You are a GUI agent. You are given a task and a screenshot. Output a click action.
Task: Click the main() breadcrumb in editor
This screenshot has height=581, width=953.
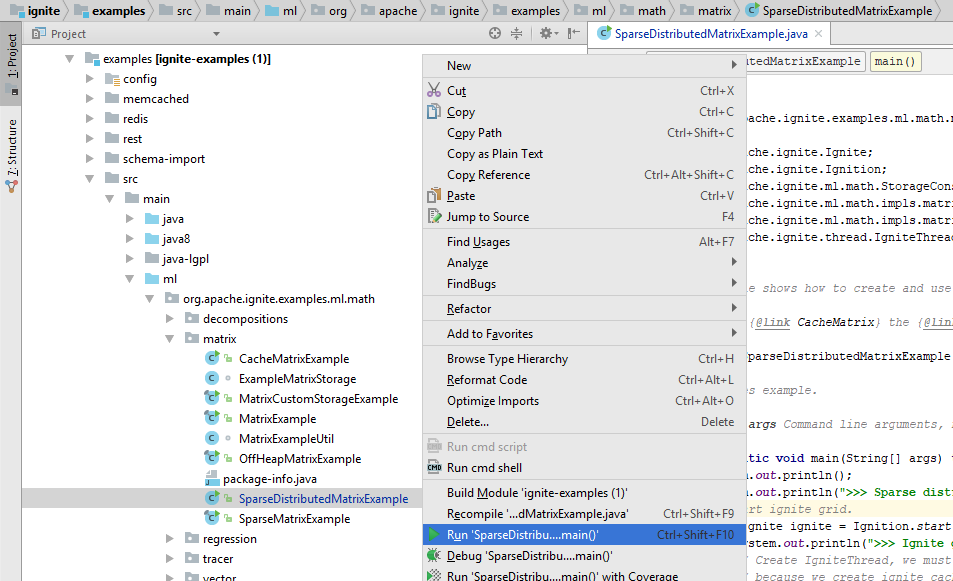point(895,61)
